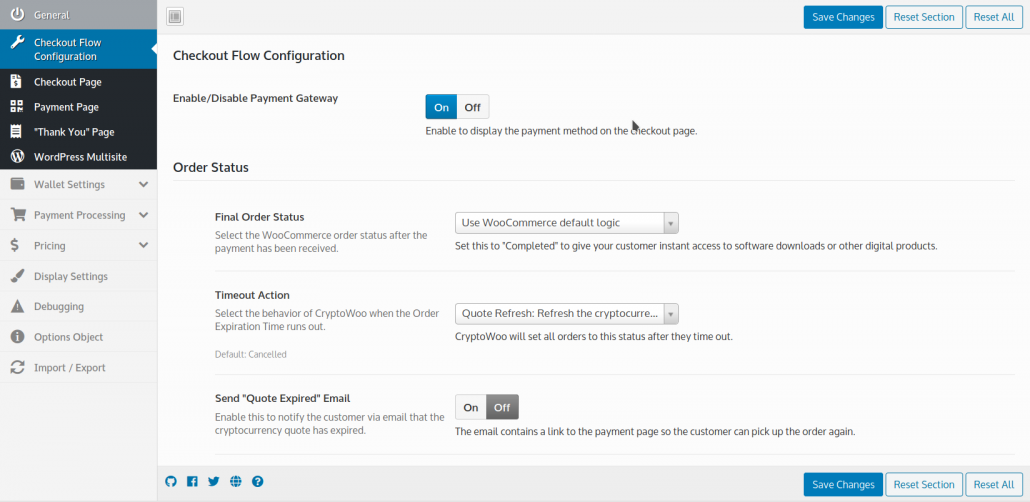
Task: Open the GitHub icon link in footer
Action: pos(171,482)
